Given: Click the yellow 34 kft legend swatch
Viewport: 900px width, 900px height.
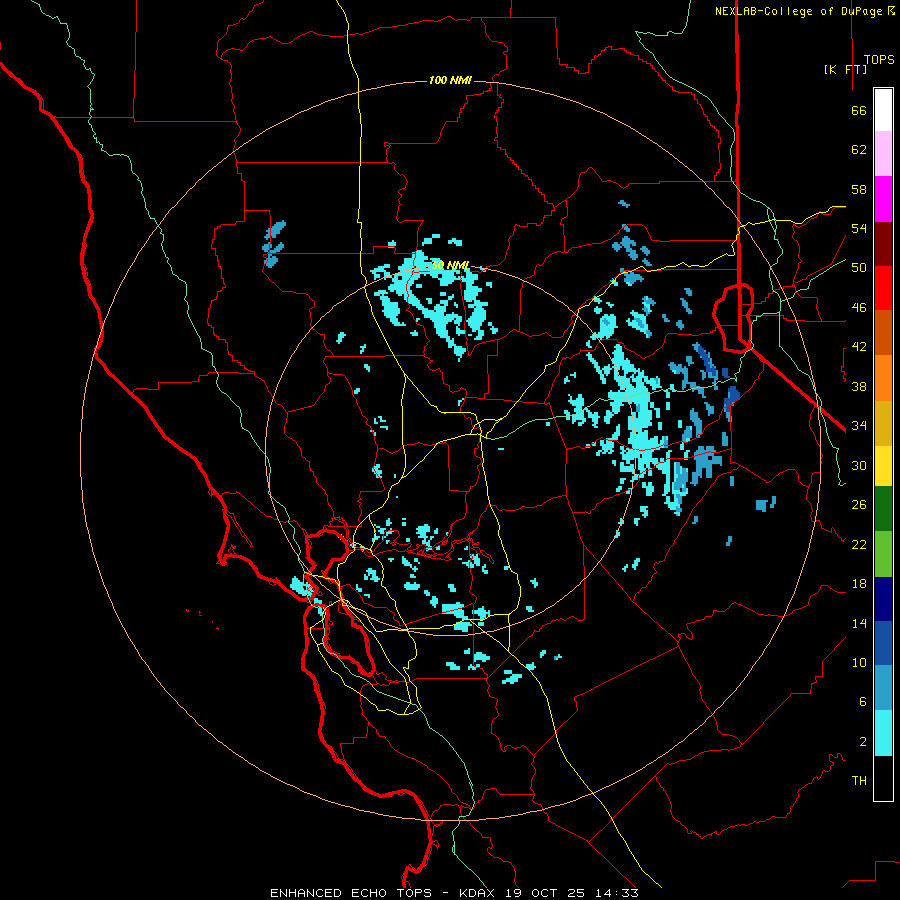Looking at the screenshot, I should 883,466.
